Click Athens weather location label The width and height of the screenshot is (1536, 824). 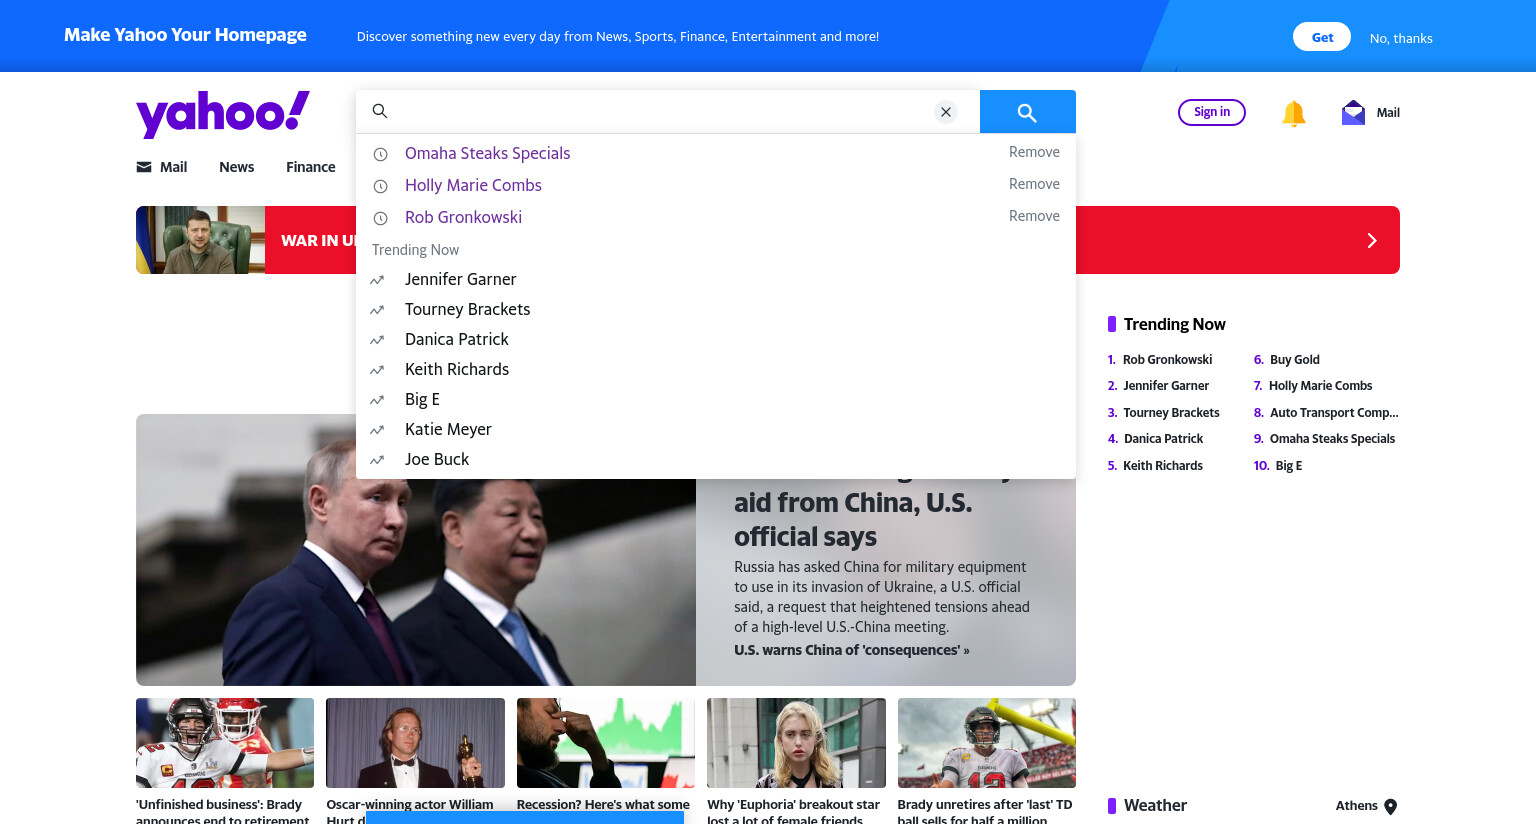coord(1356,806)
